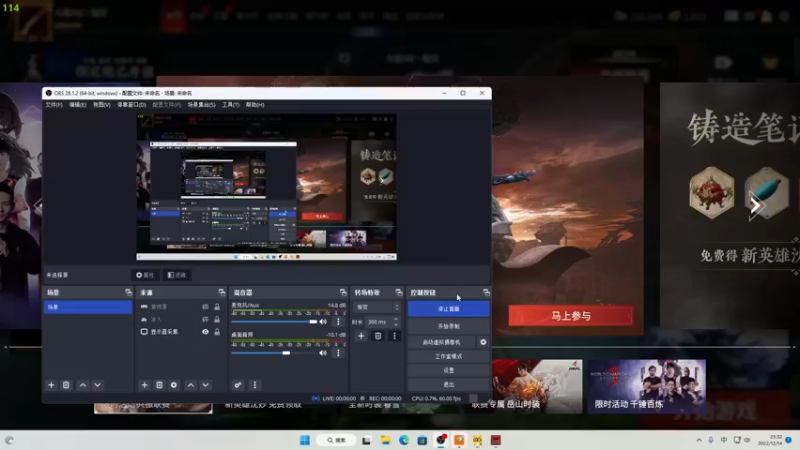
Task: Select the highlighted scene in 场景 list
Action: pos(88,307)
